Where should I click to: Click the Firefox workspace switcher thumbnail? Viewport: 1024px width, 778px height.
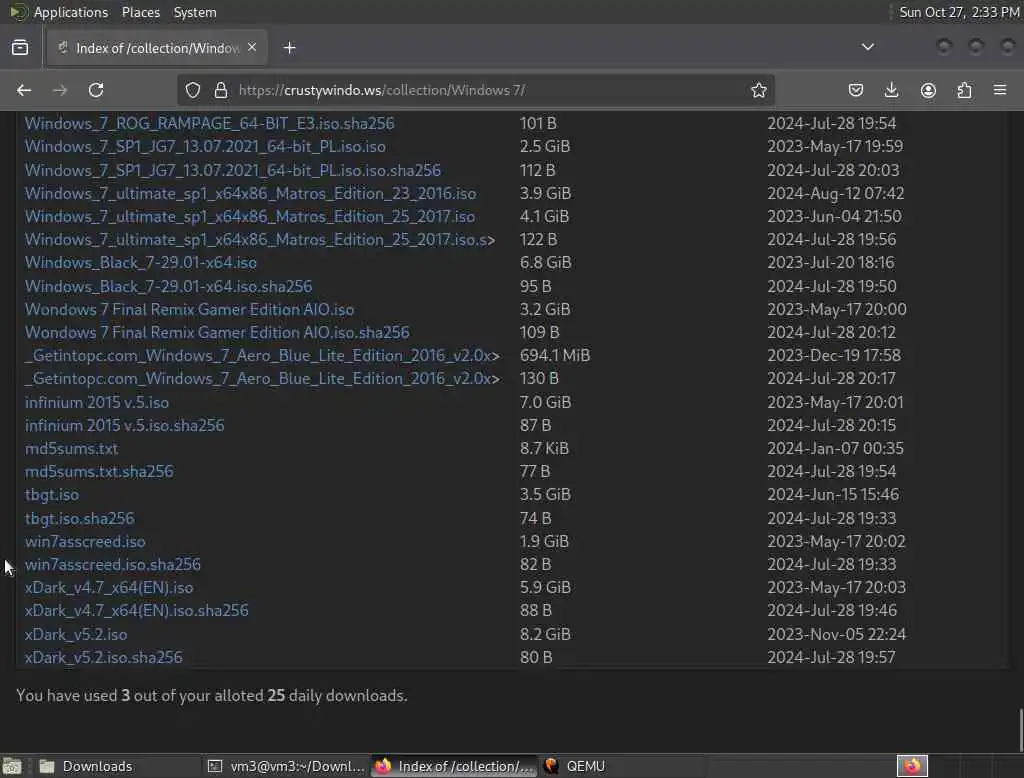(x=912, y=766)
